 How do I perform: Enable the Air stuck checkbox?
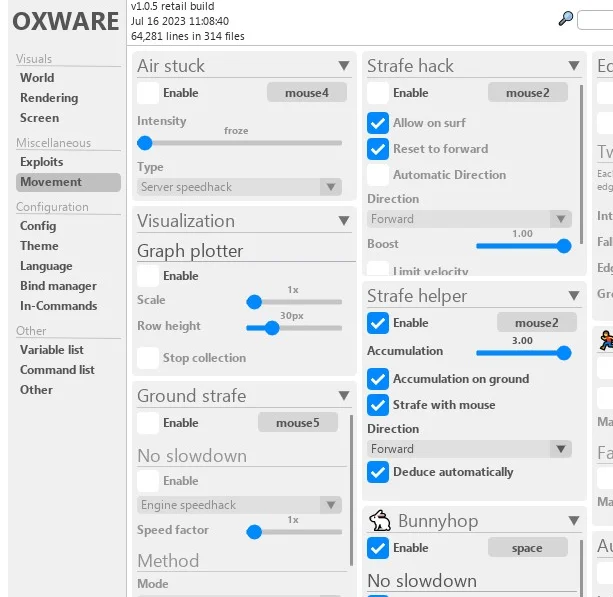point(148,93)
